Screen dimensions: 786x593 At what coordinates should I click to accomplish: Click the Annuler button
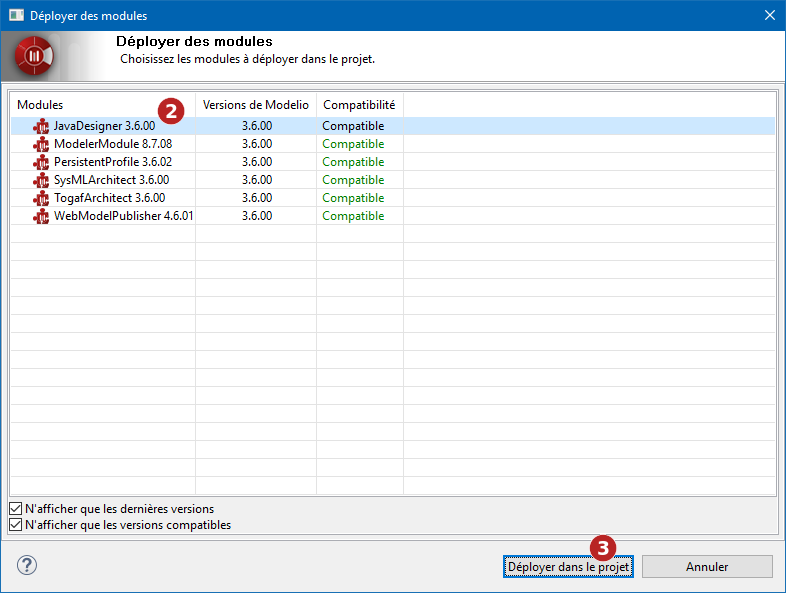tap(707, 566)
